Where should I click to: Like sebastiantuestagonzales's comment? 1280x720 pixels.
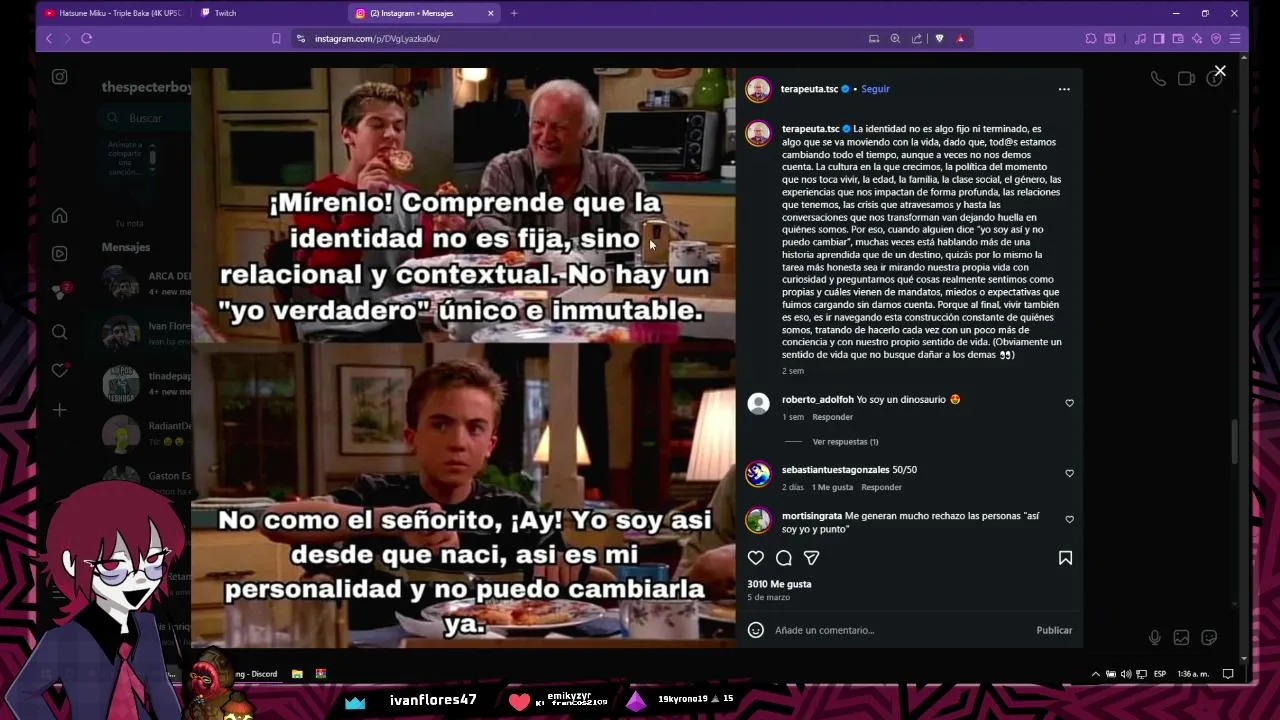coord(1069,473)
